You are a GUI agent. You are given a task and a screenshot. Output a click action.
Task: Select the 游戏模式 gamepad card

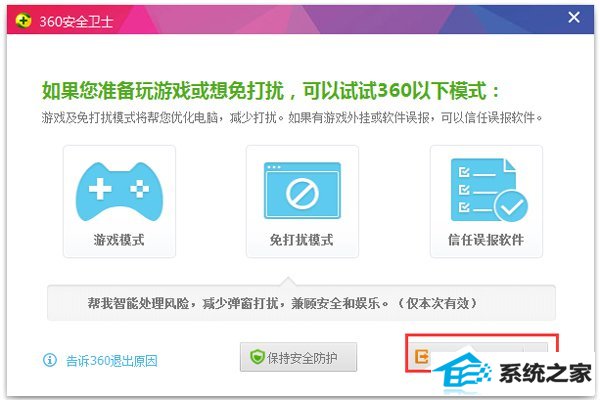point(119,201)
